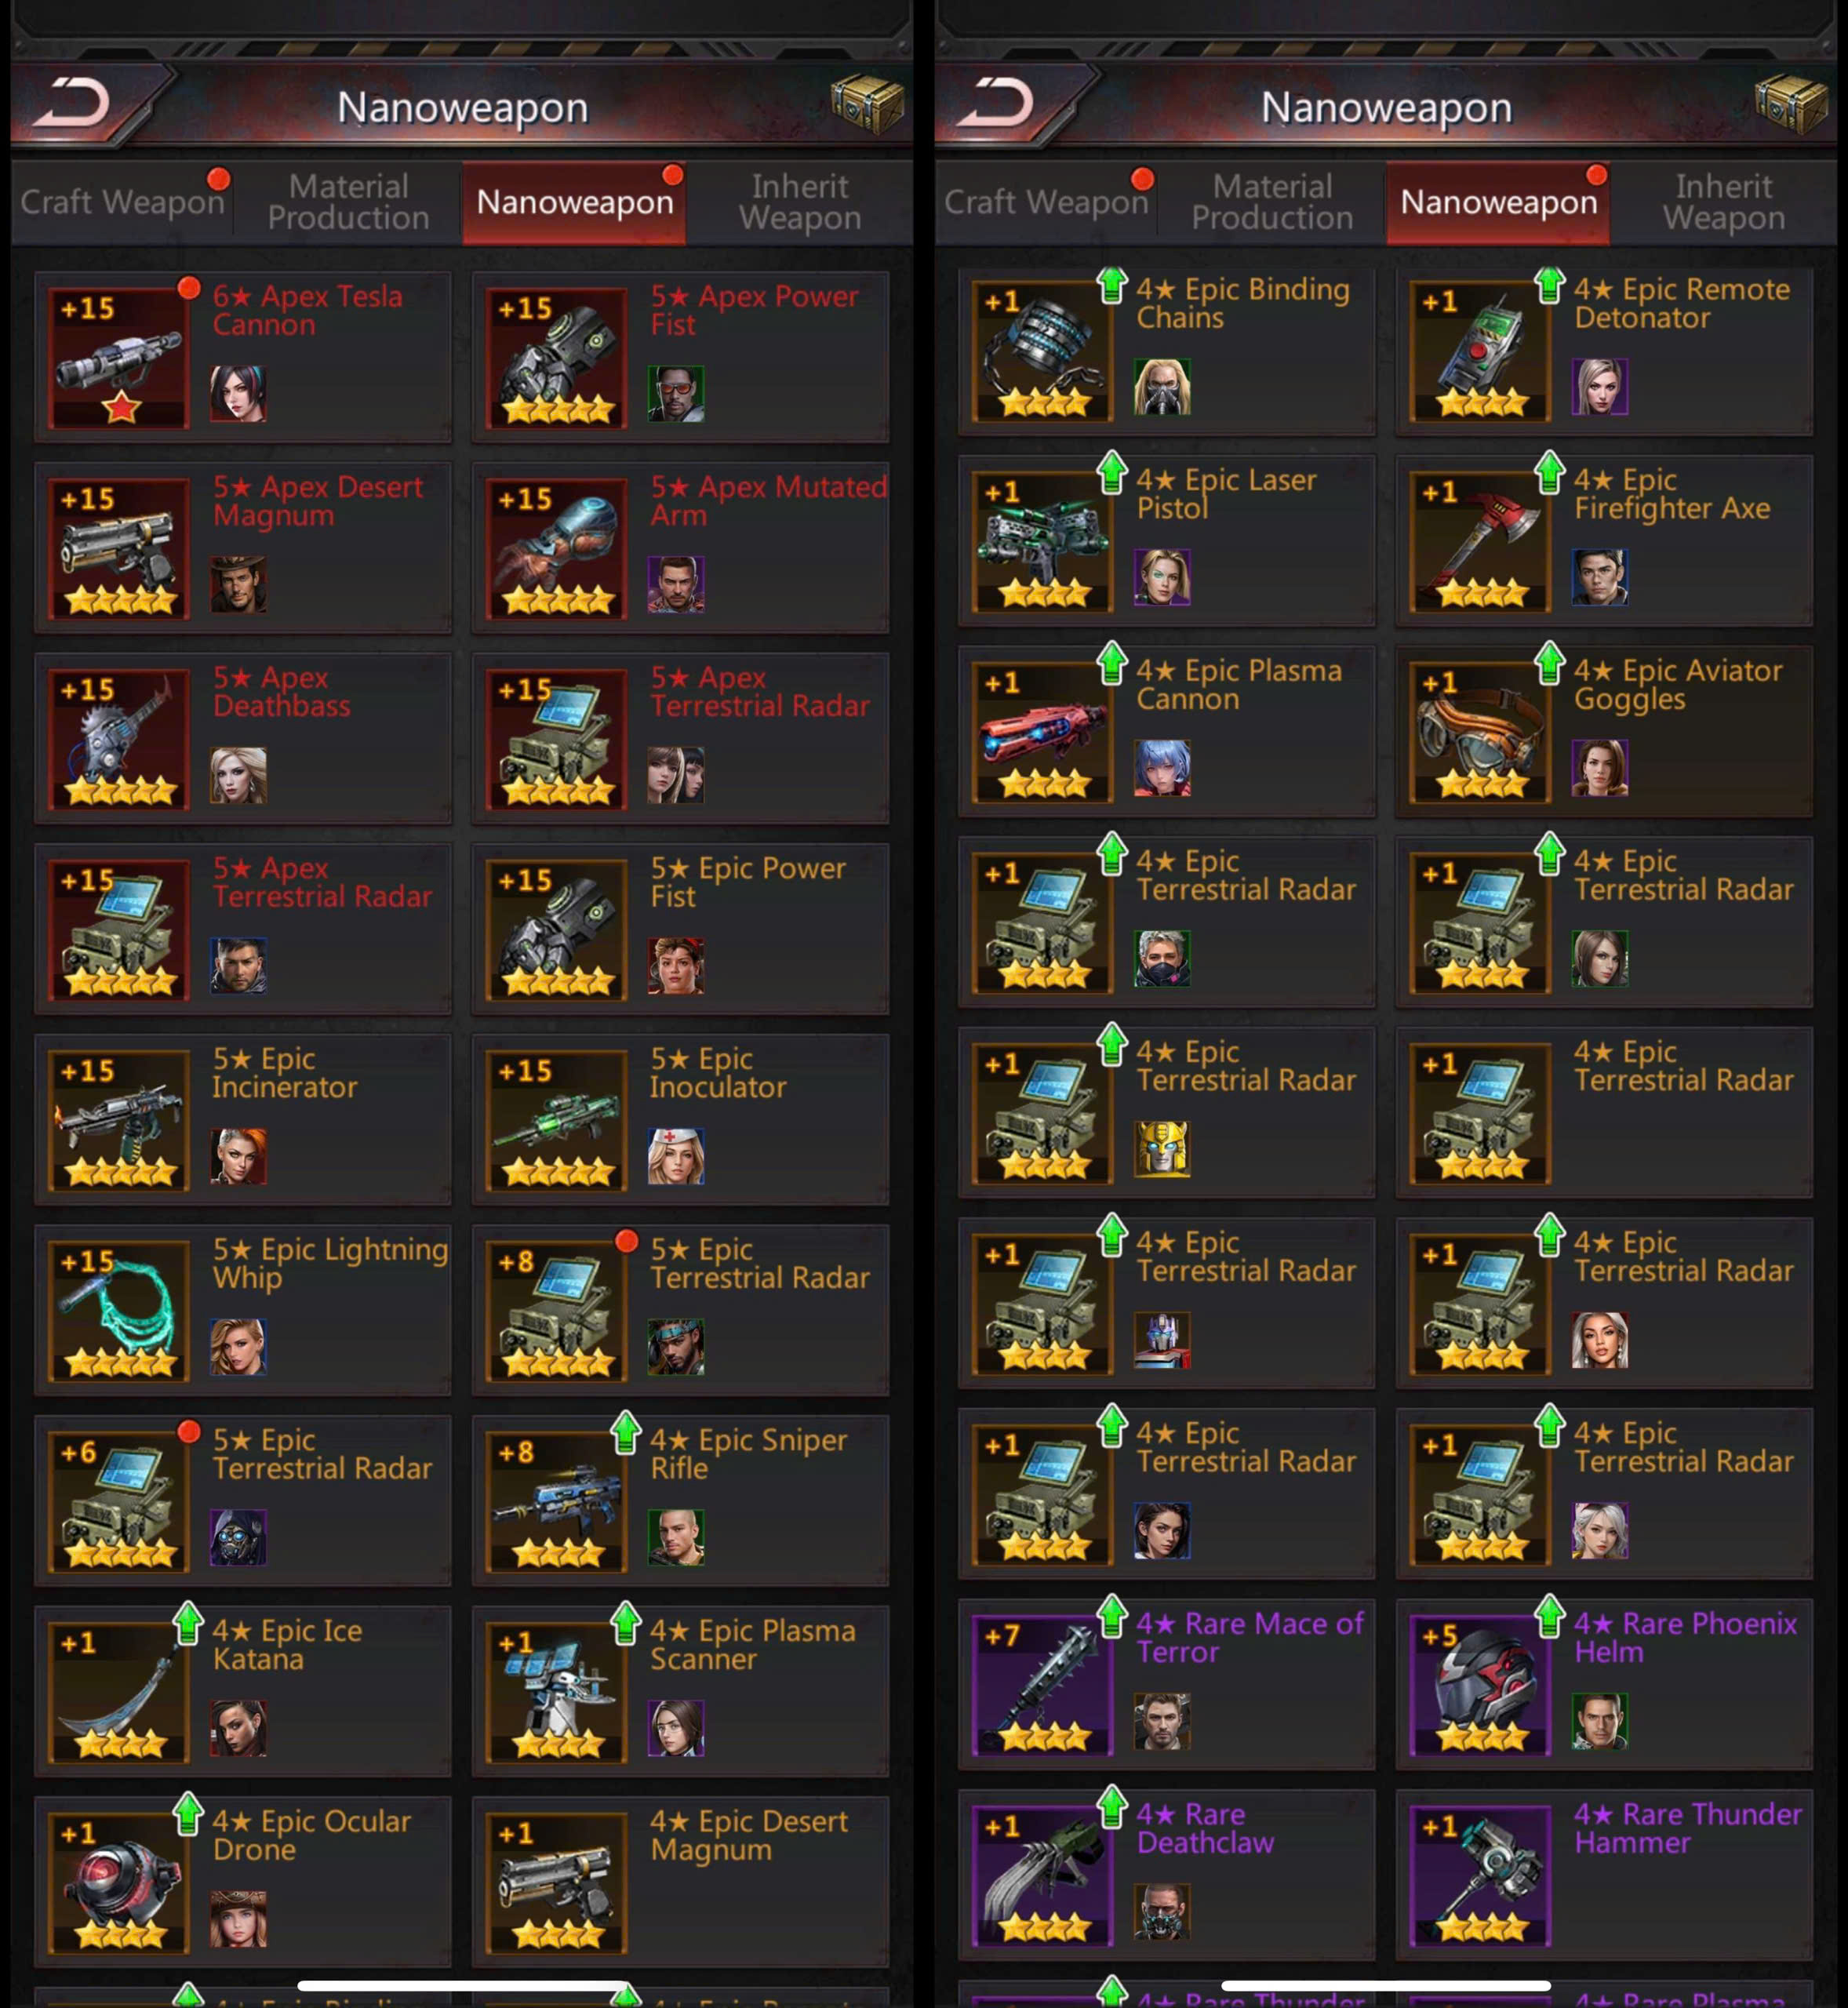Select the 6★ Apex Tesla Cannon weapon icon

[x=120, y=357]
